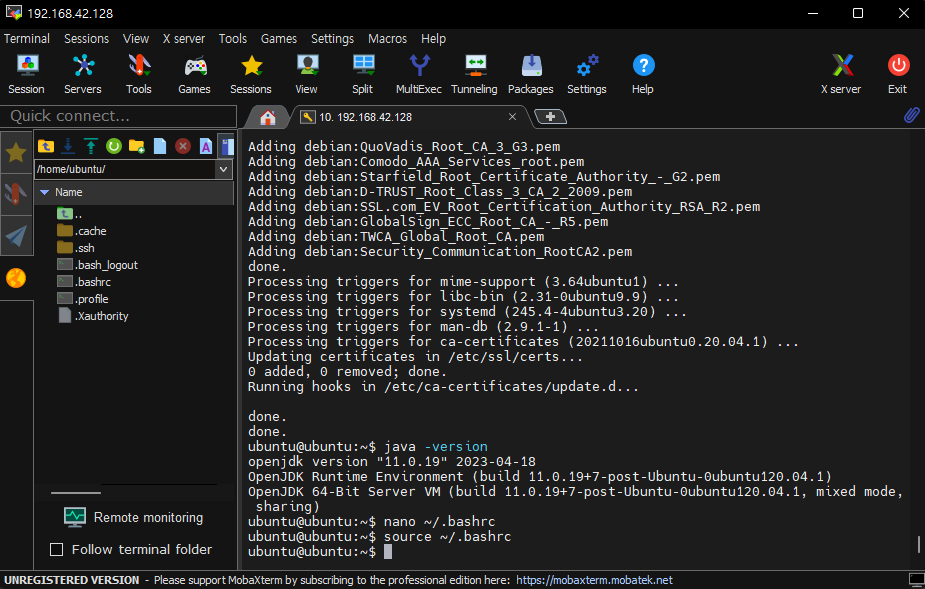Open the View menu

pyautogui.click(x=136, y=38)
